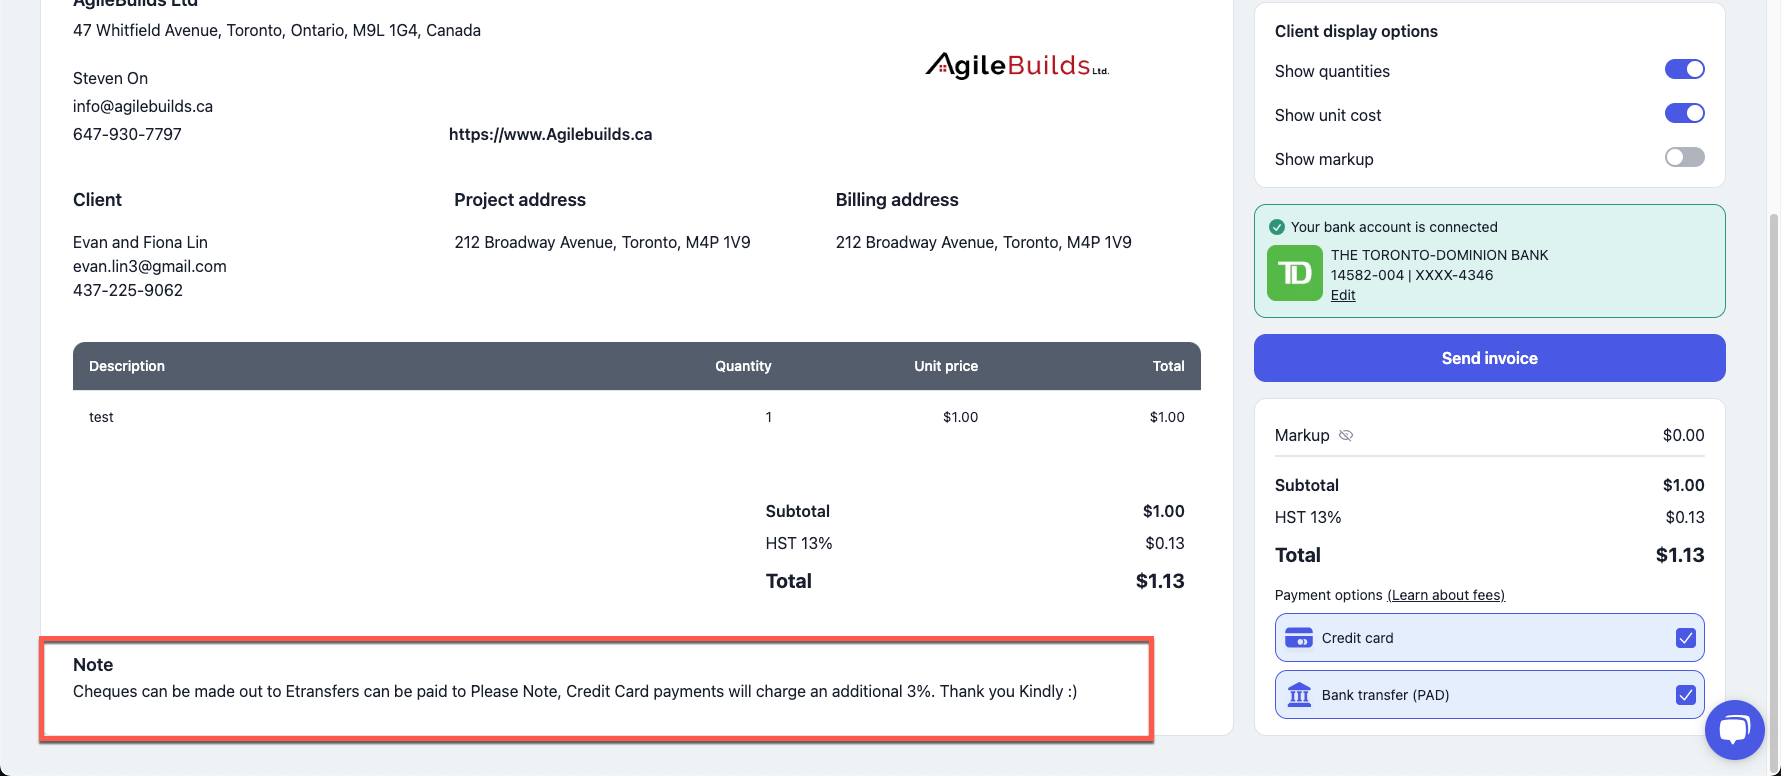Open the Learn about fees link
The width and height of the screenshot is (1781, 776).
1445,595
